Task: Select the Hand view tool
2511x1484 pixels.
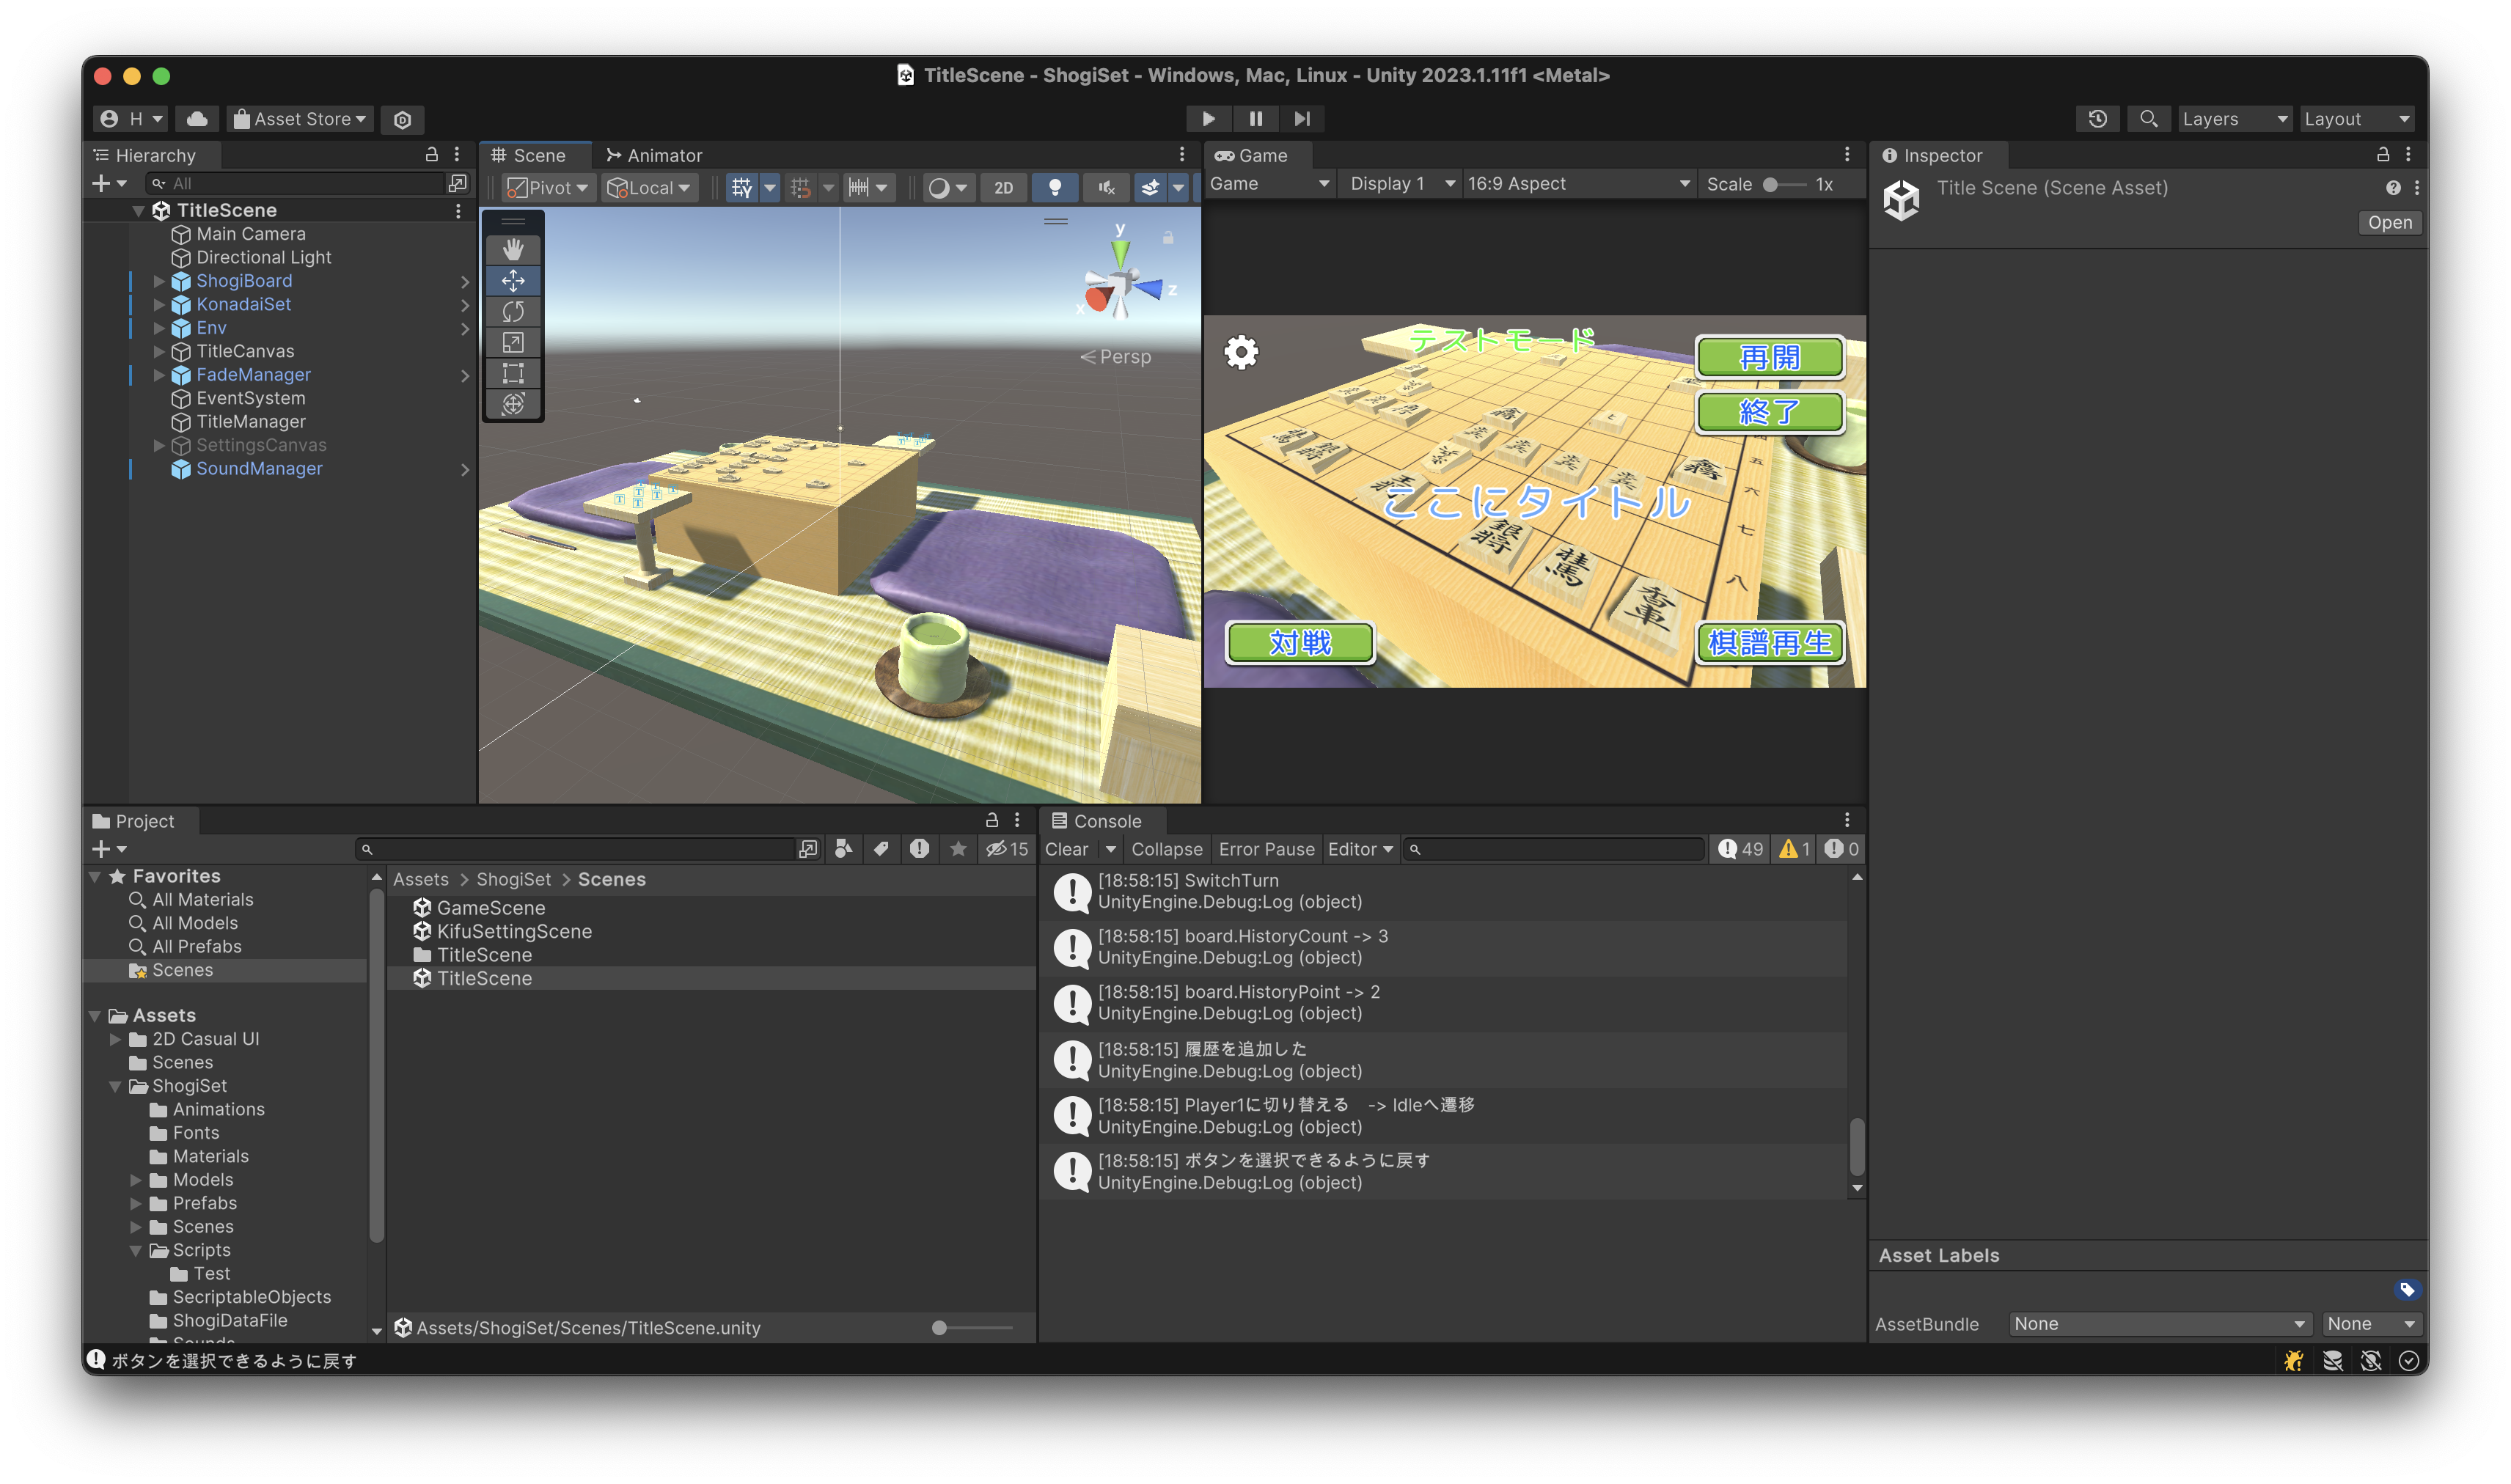Action: click(x=513, y=249)
